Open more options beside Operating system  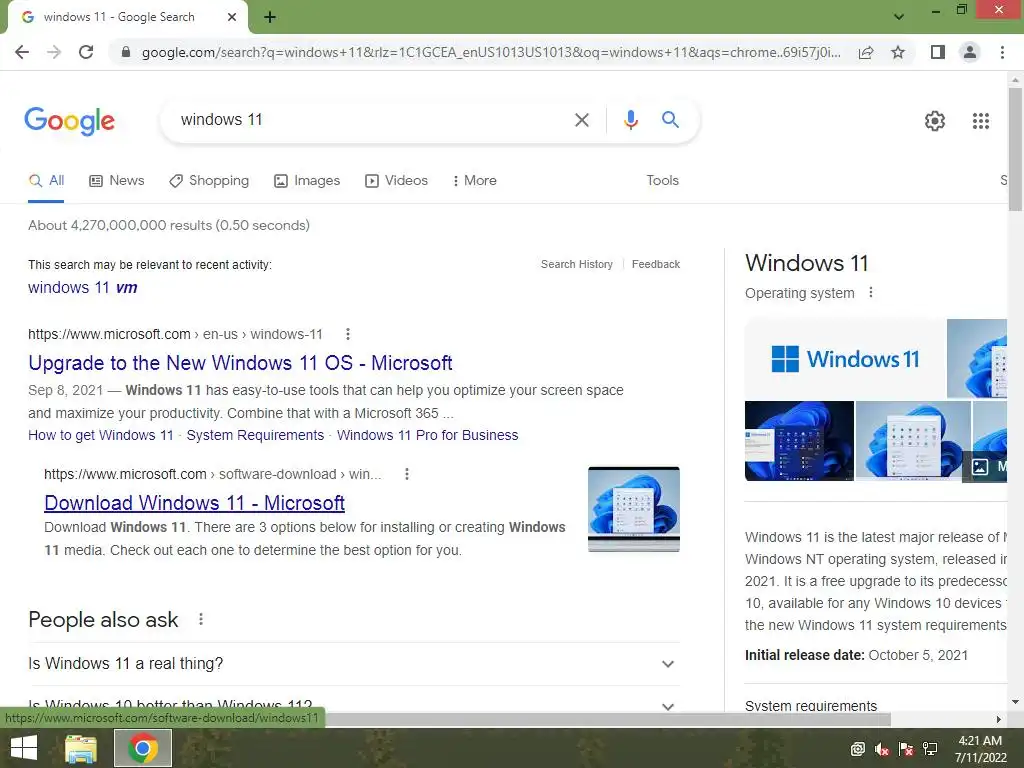point(871,293)
